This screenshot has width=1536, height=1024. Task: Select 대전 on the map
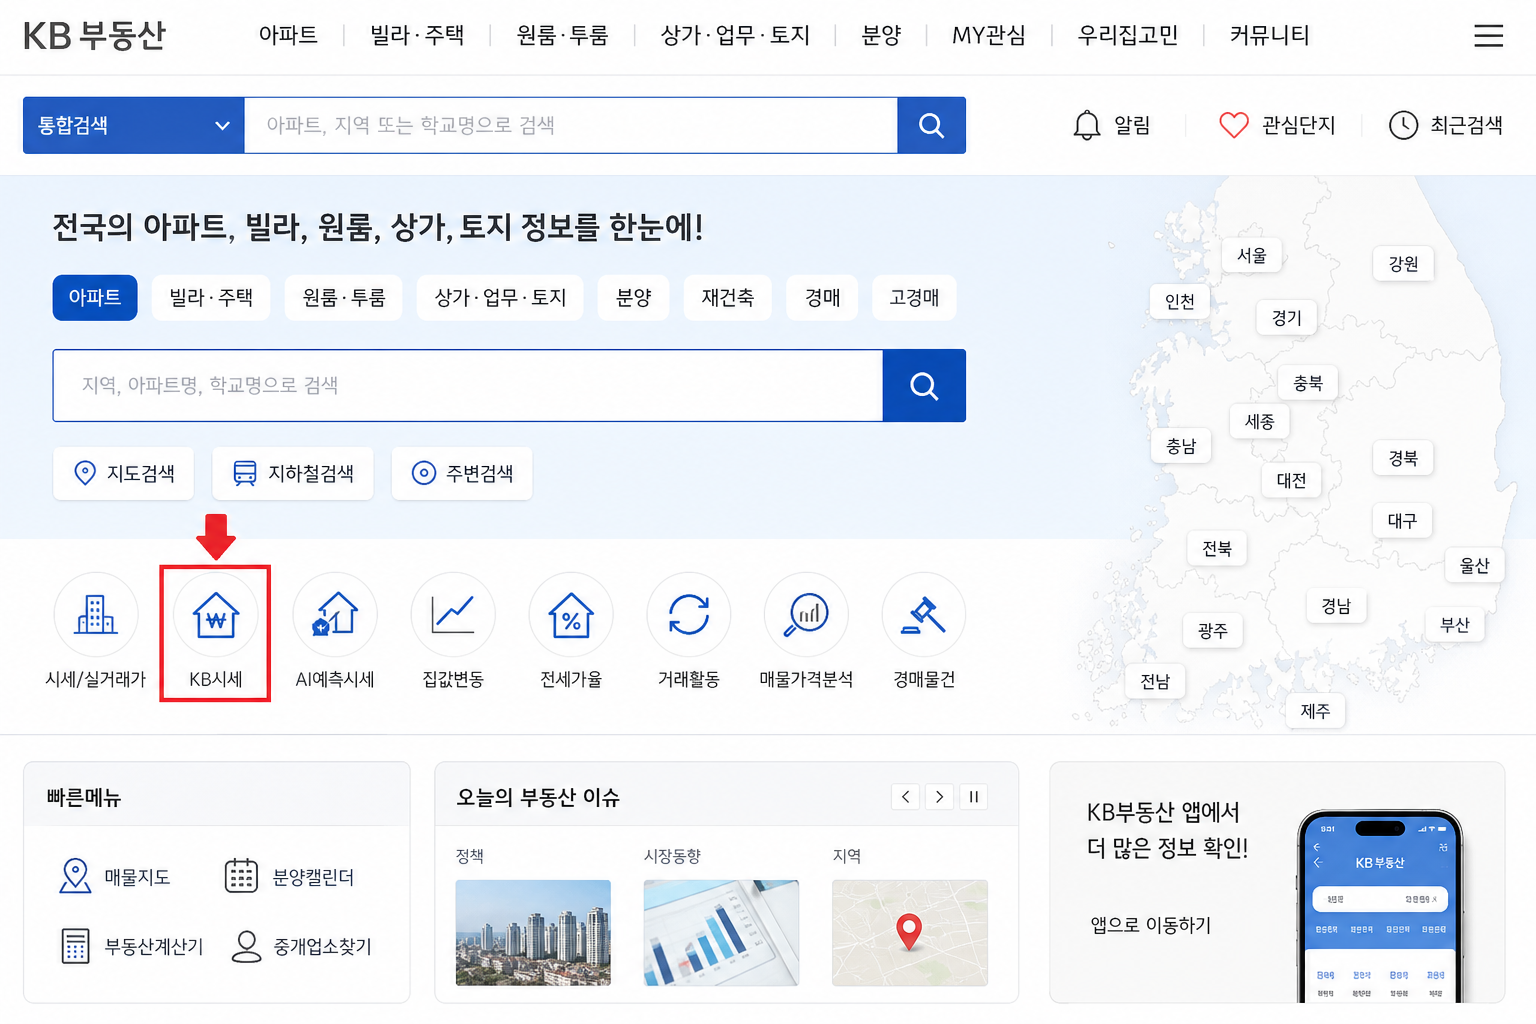point(1292,480)
